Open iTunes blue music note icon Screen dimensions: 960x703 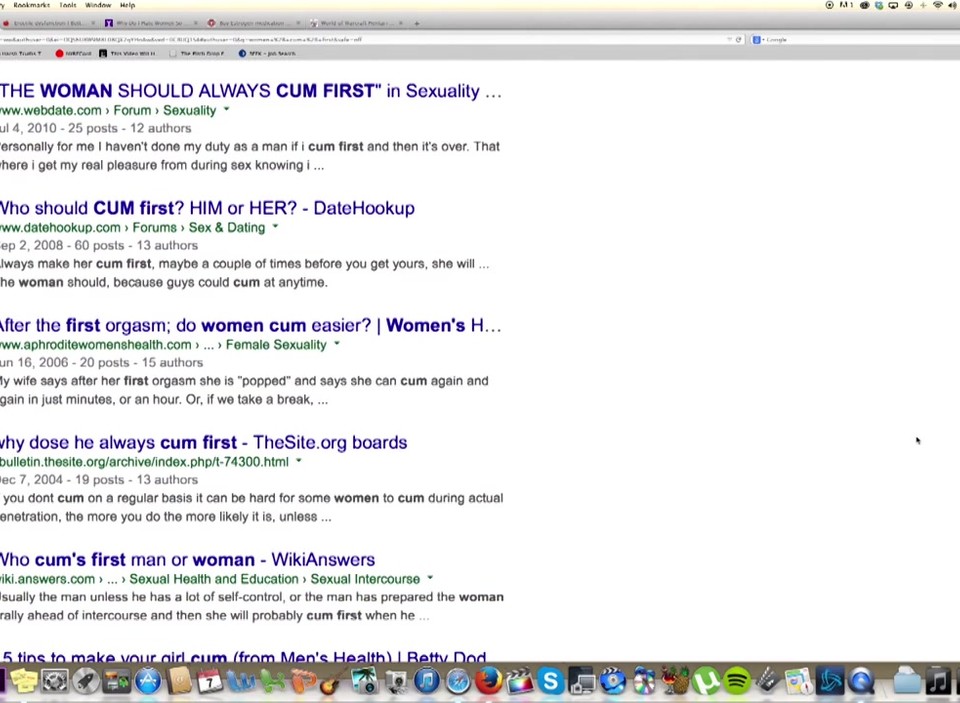pos(427,680)
